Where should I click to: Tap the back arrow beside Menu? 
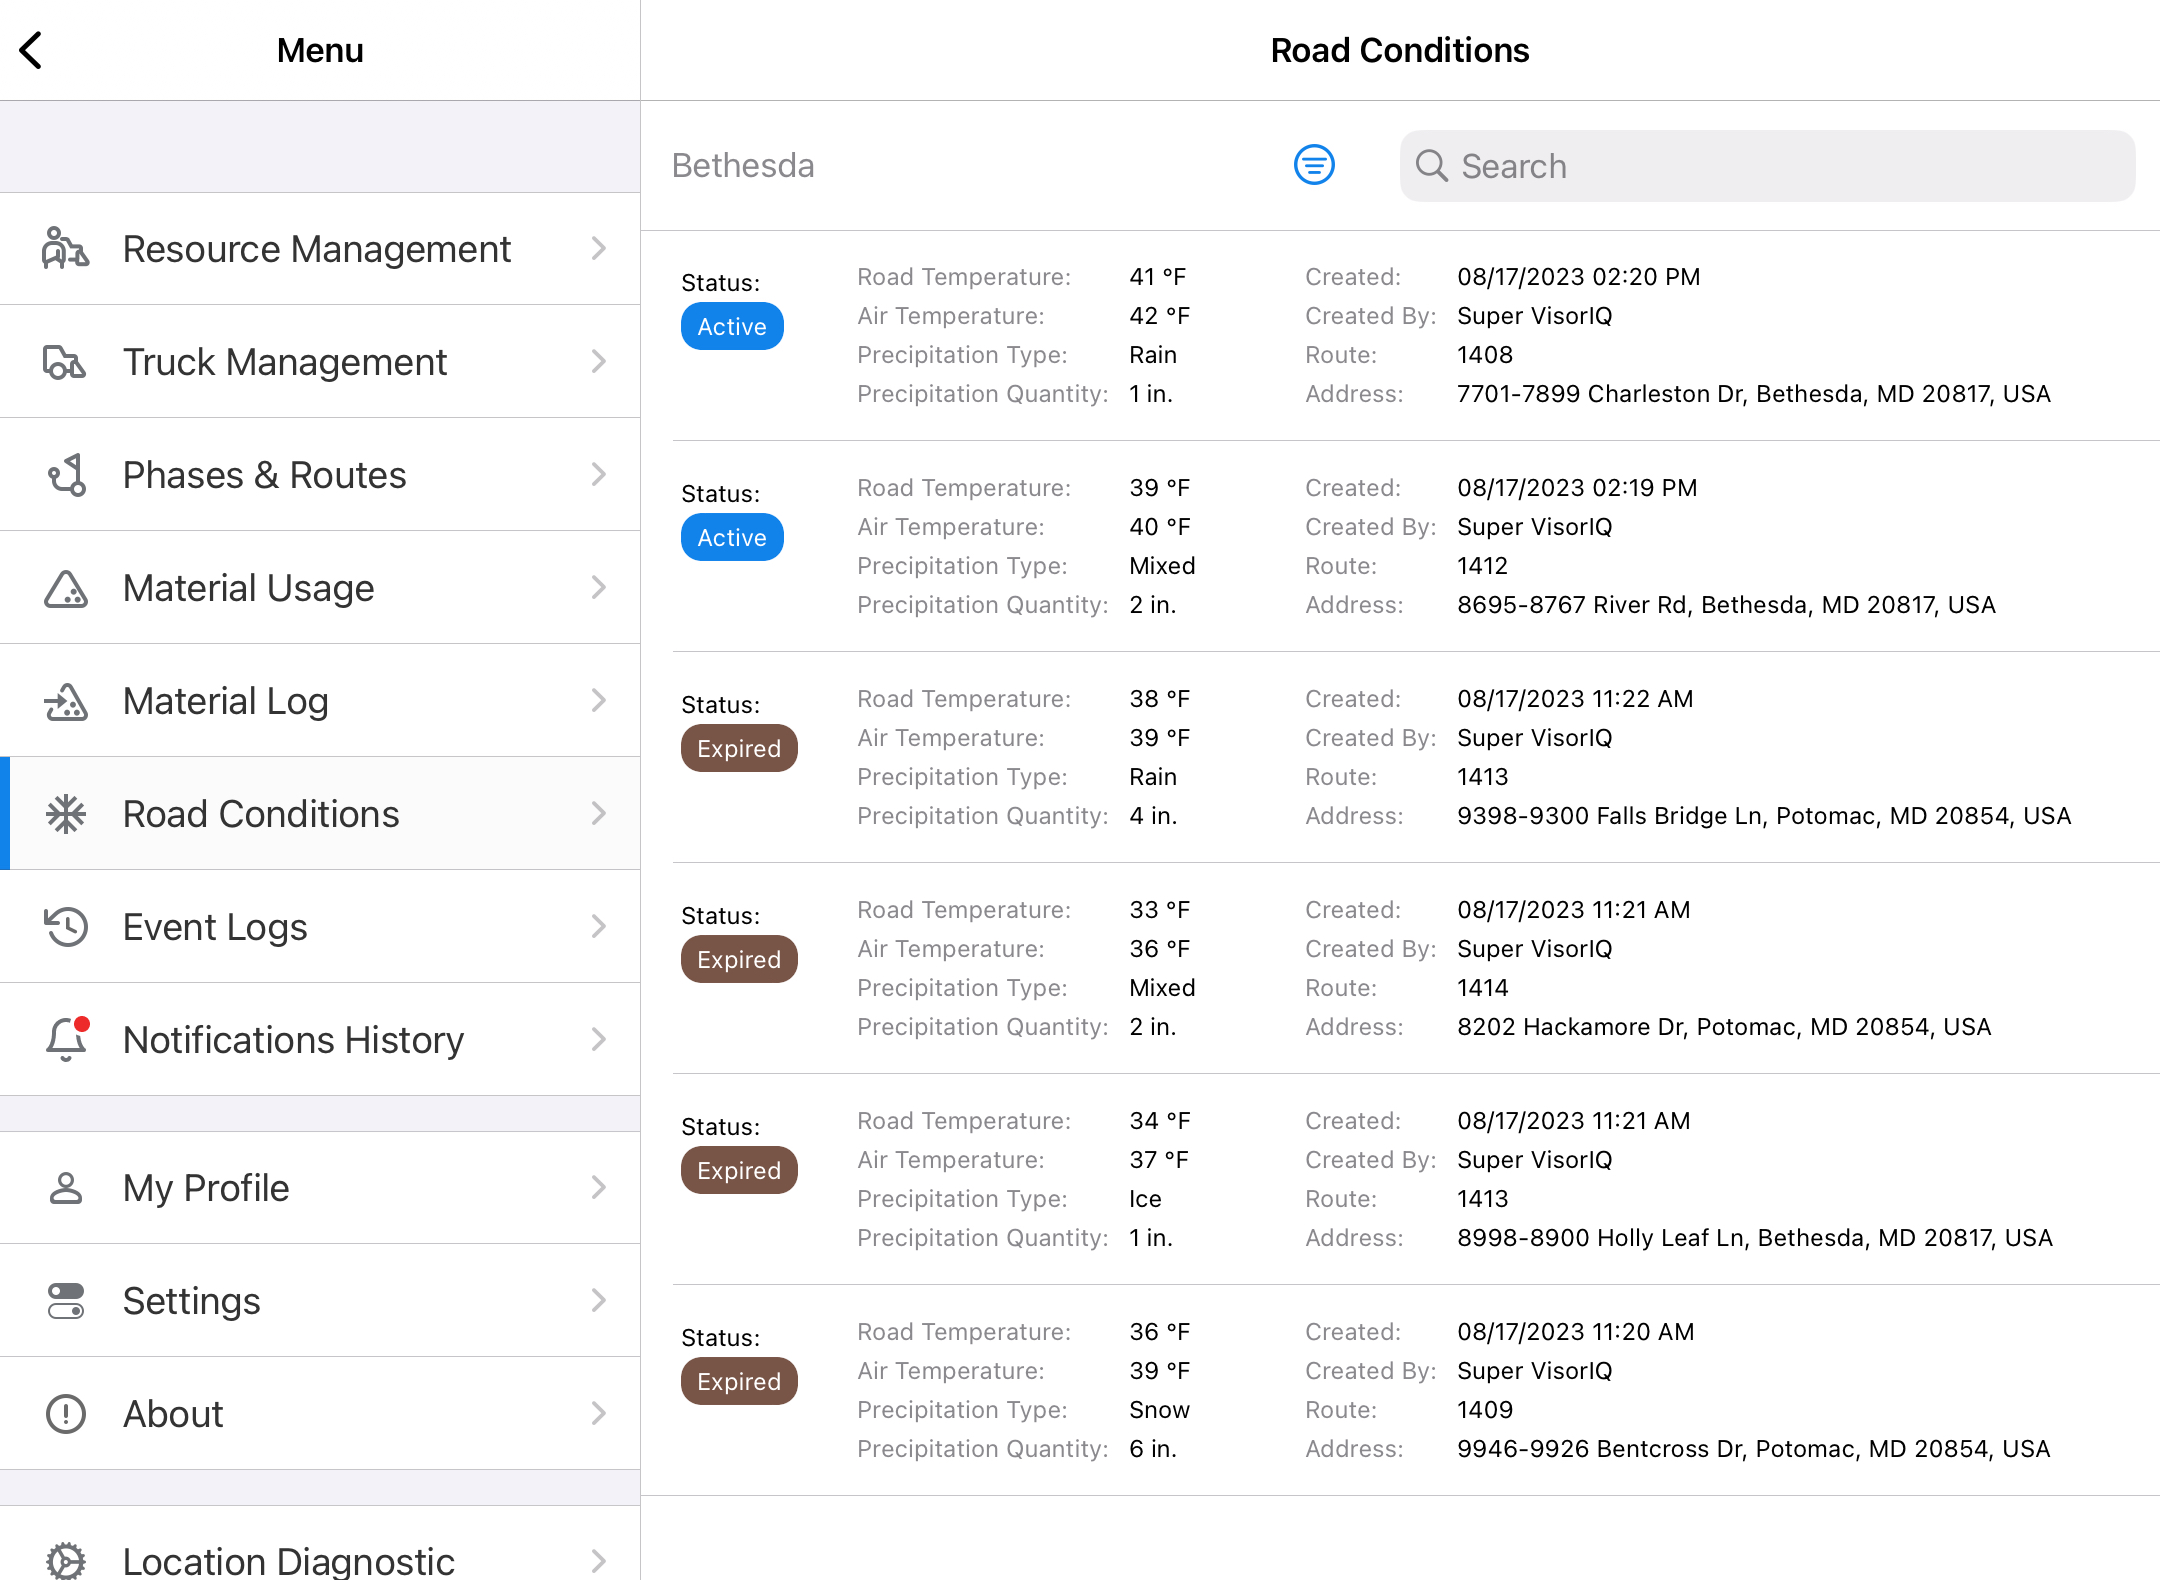point(32,50)
